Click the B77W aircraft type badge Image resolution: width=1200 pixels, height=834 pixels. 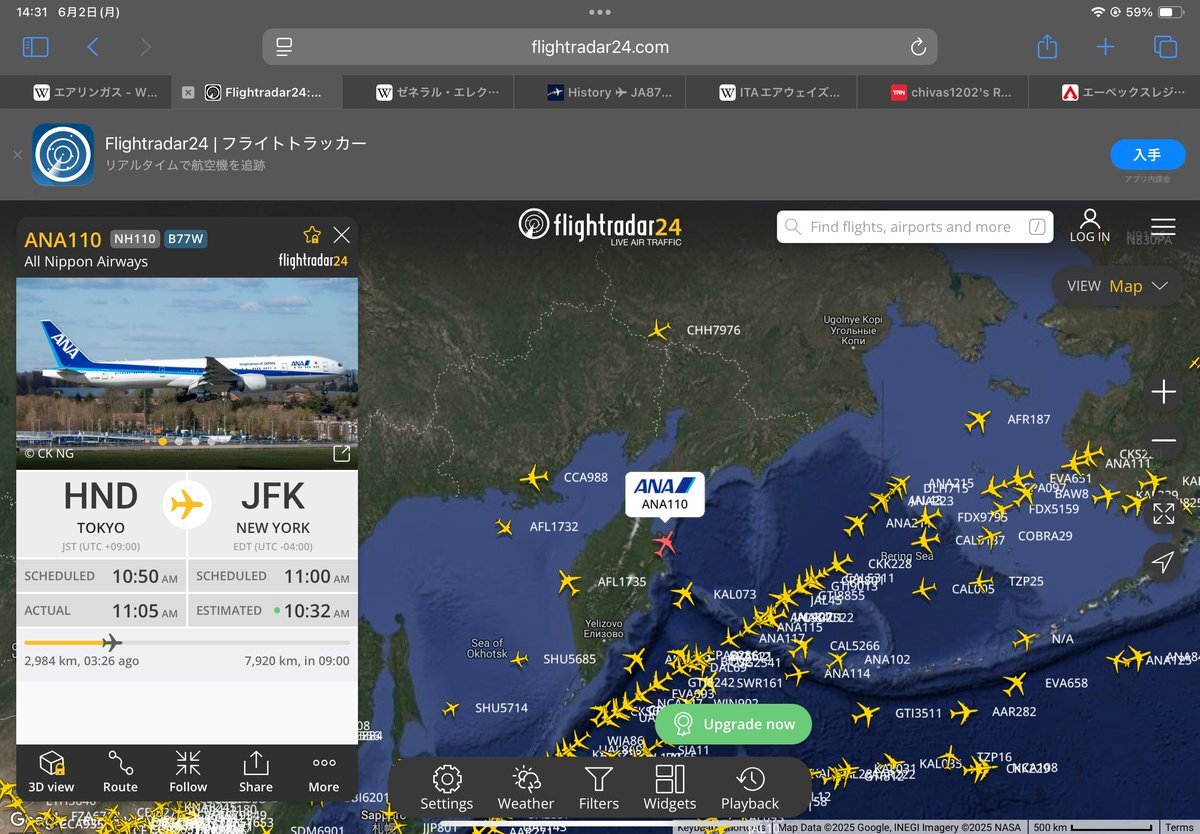point(186,239)
